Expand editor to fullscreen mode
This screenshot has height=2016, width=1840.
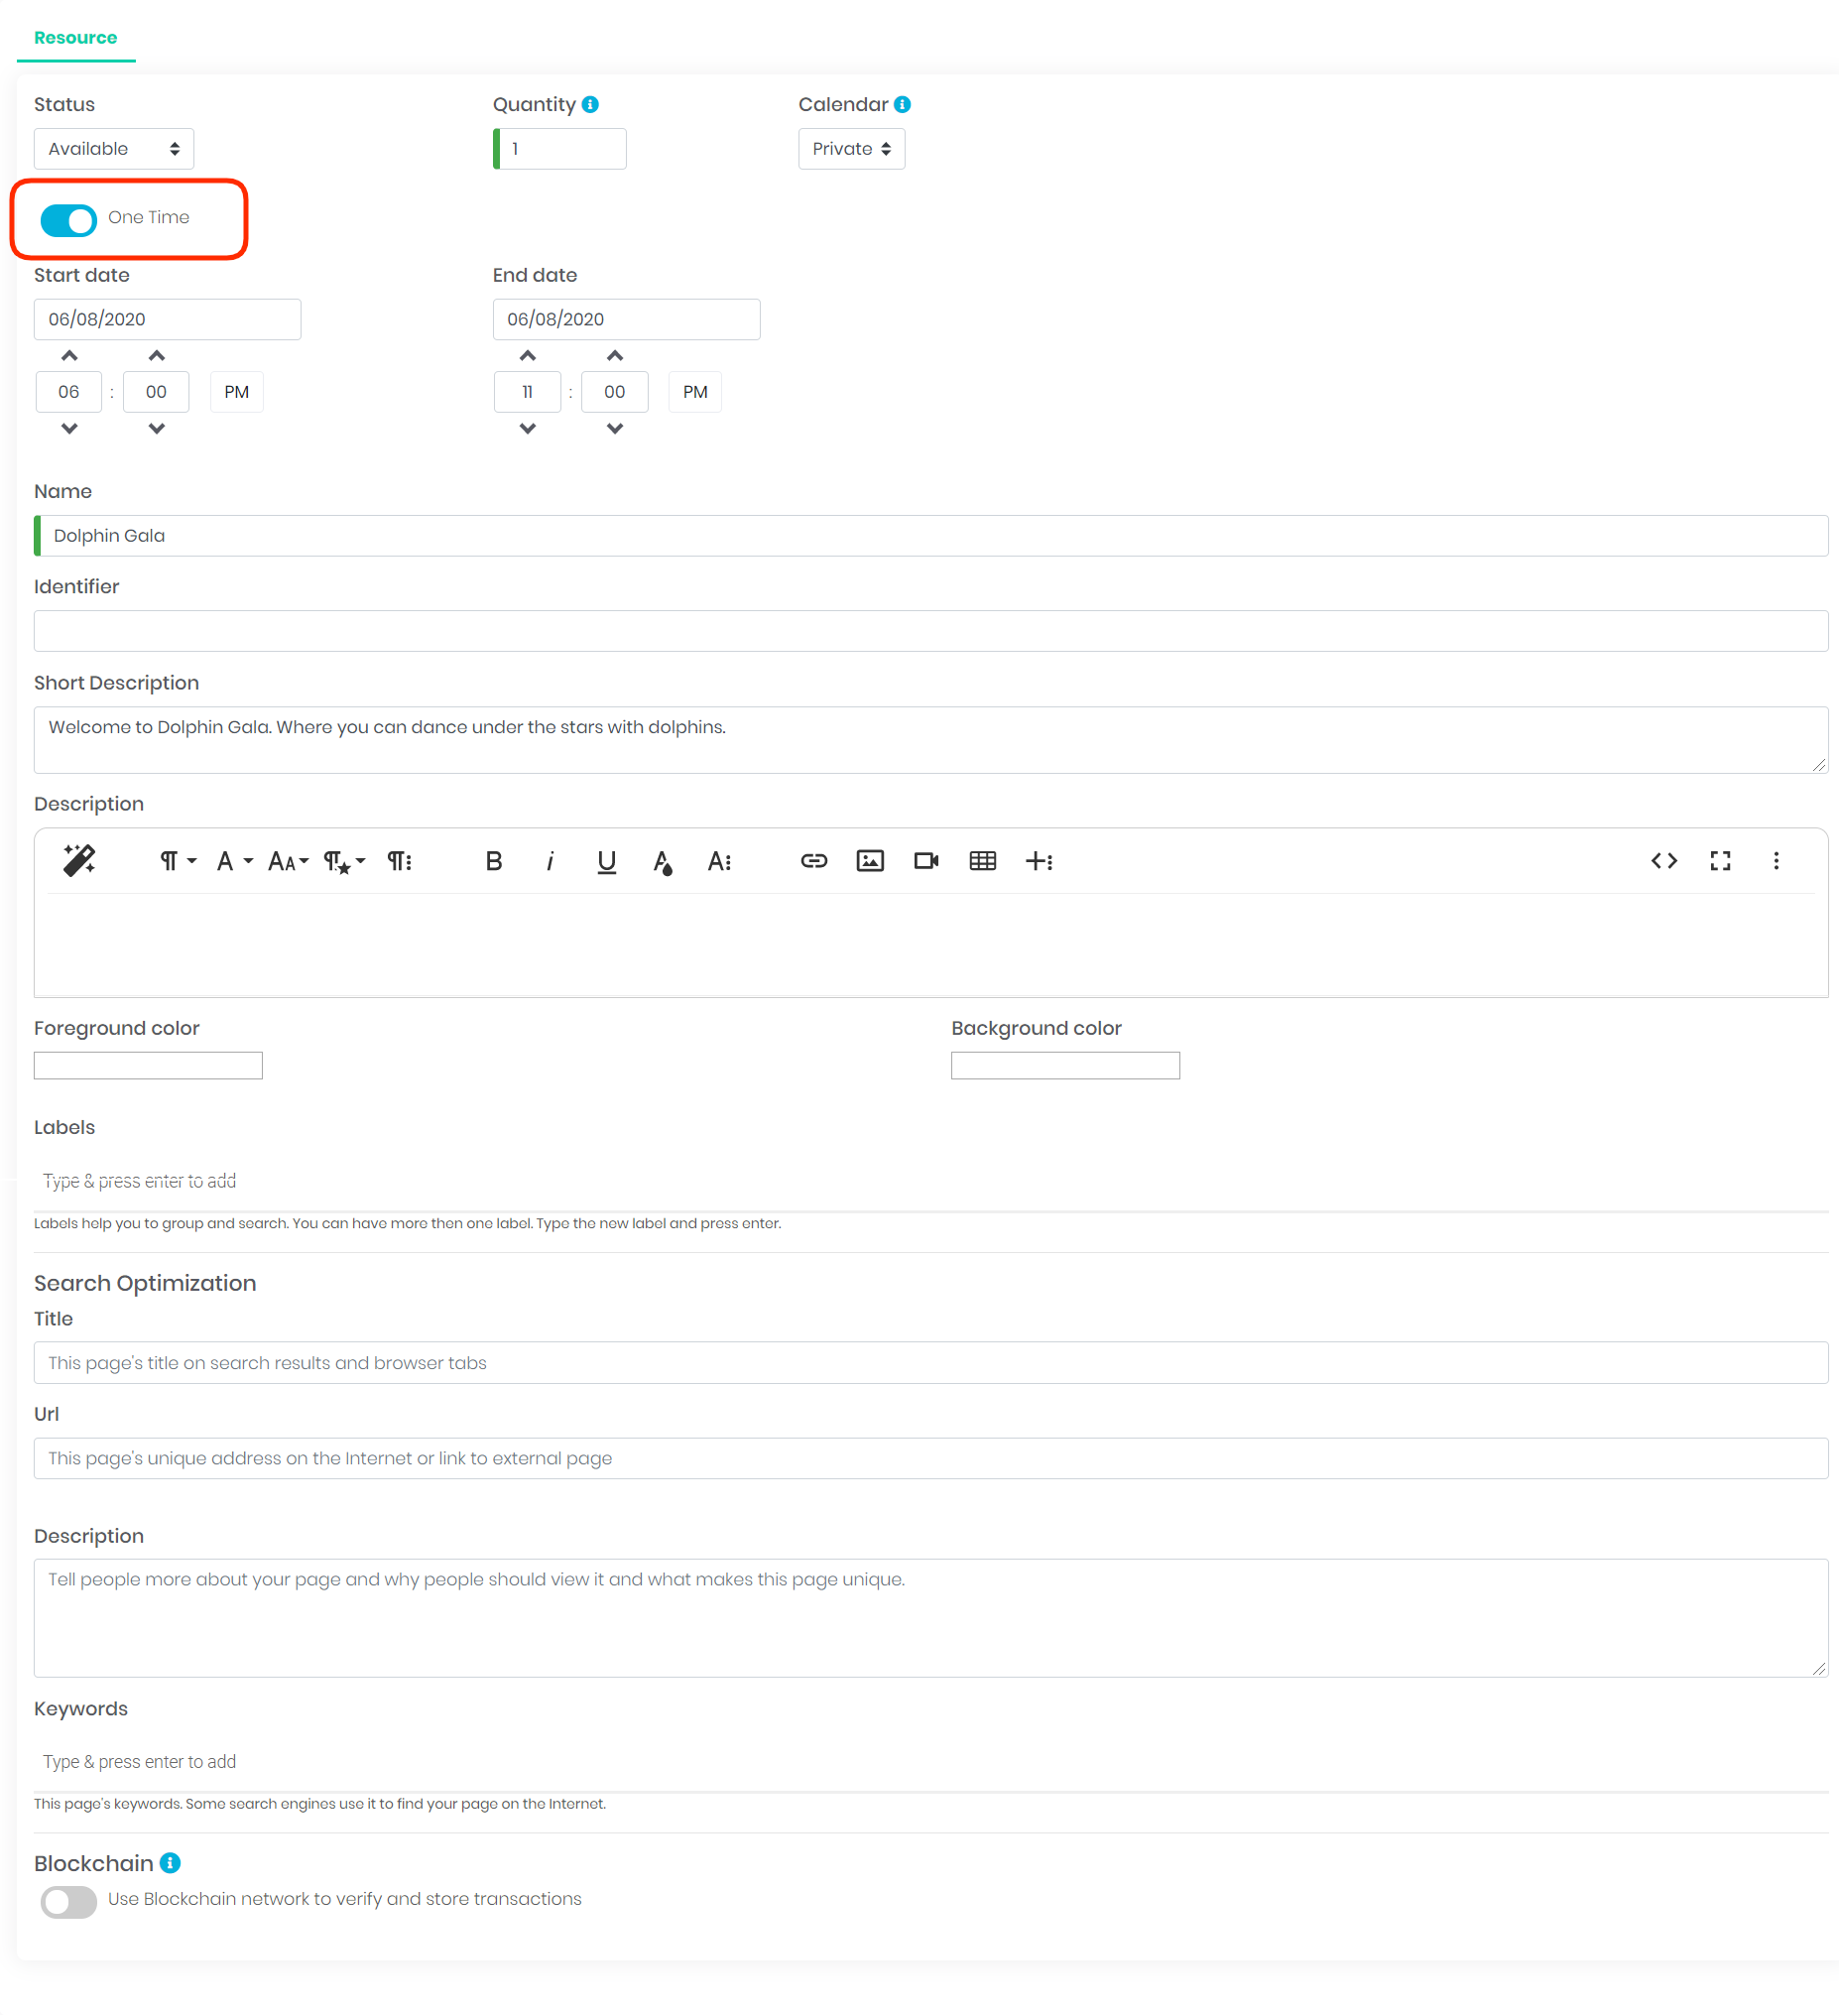[x=1720, y=861]
